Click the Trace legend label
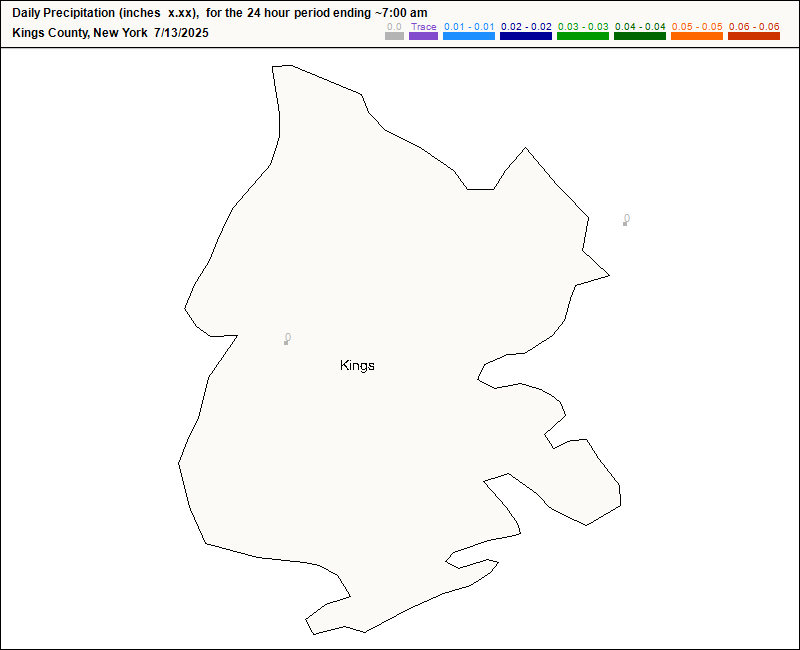This screenshot has height=650, width=800. tap(423, 27)
